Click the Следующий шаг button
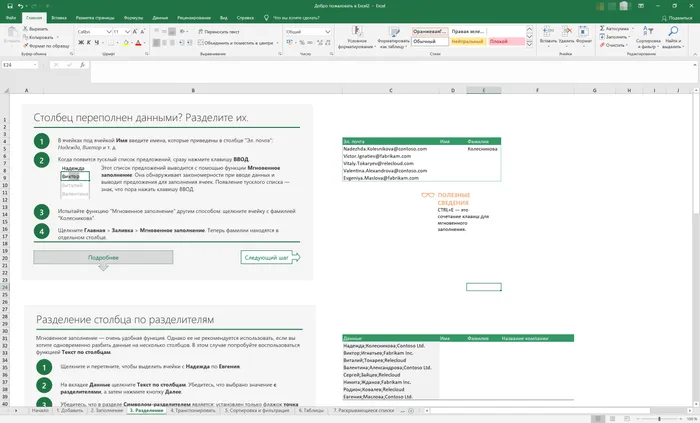The image size is (700, 423). pyautogui.click(x=270, y=257)
